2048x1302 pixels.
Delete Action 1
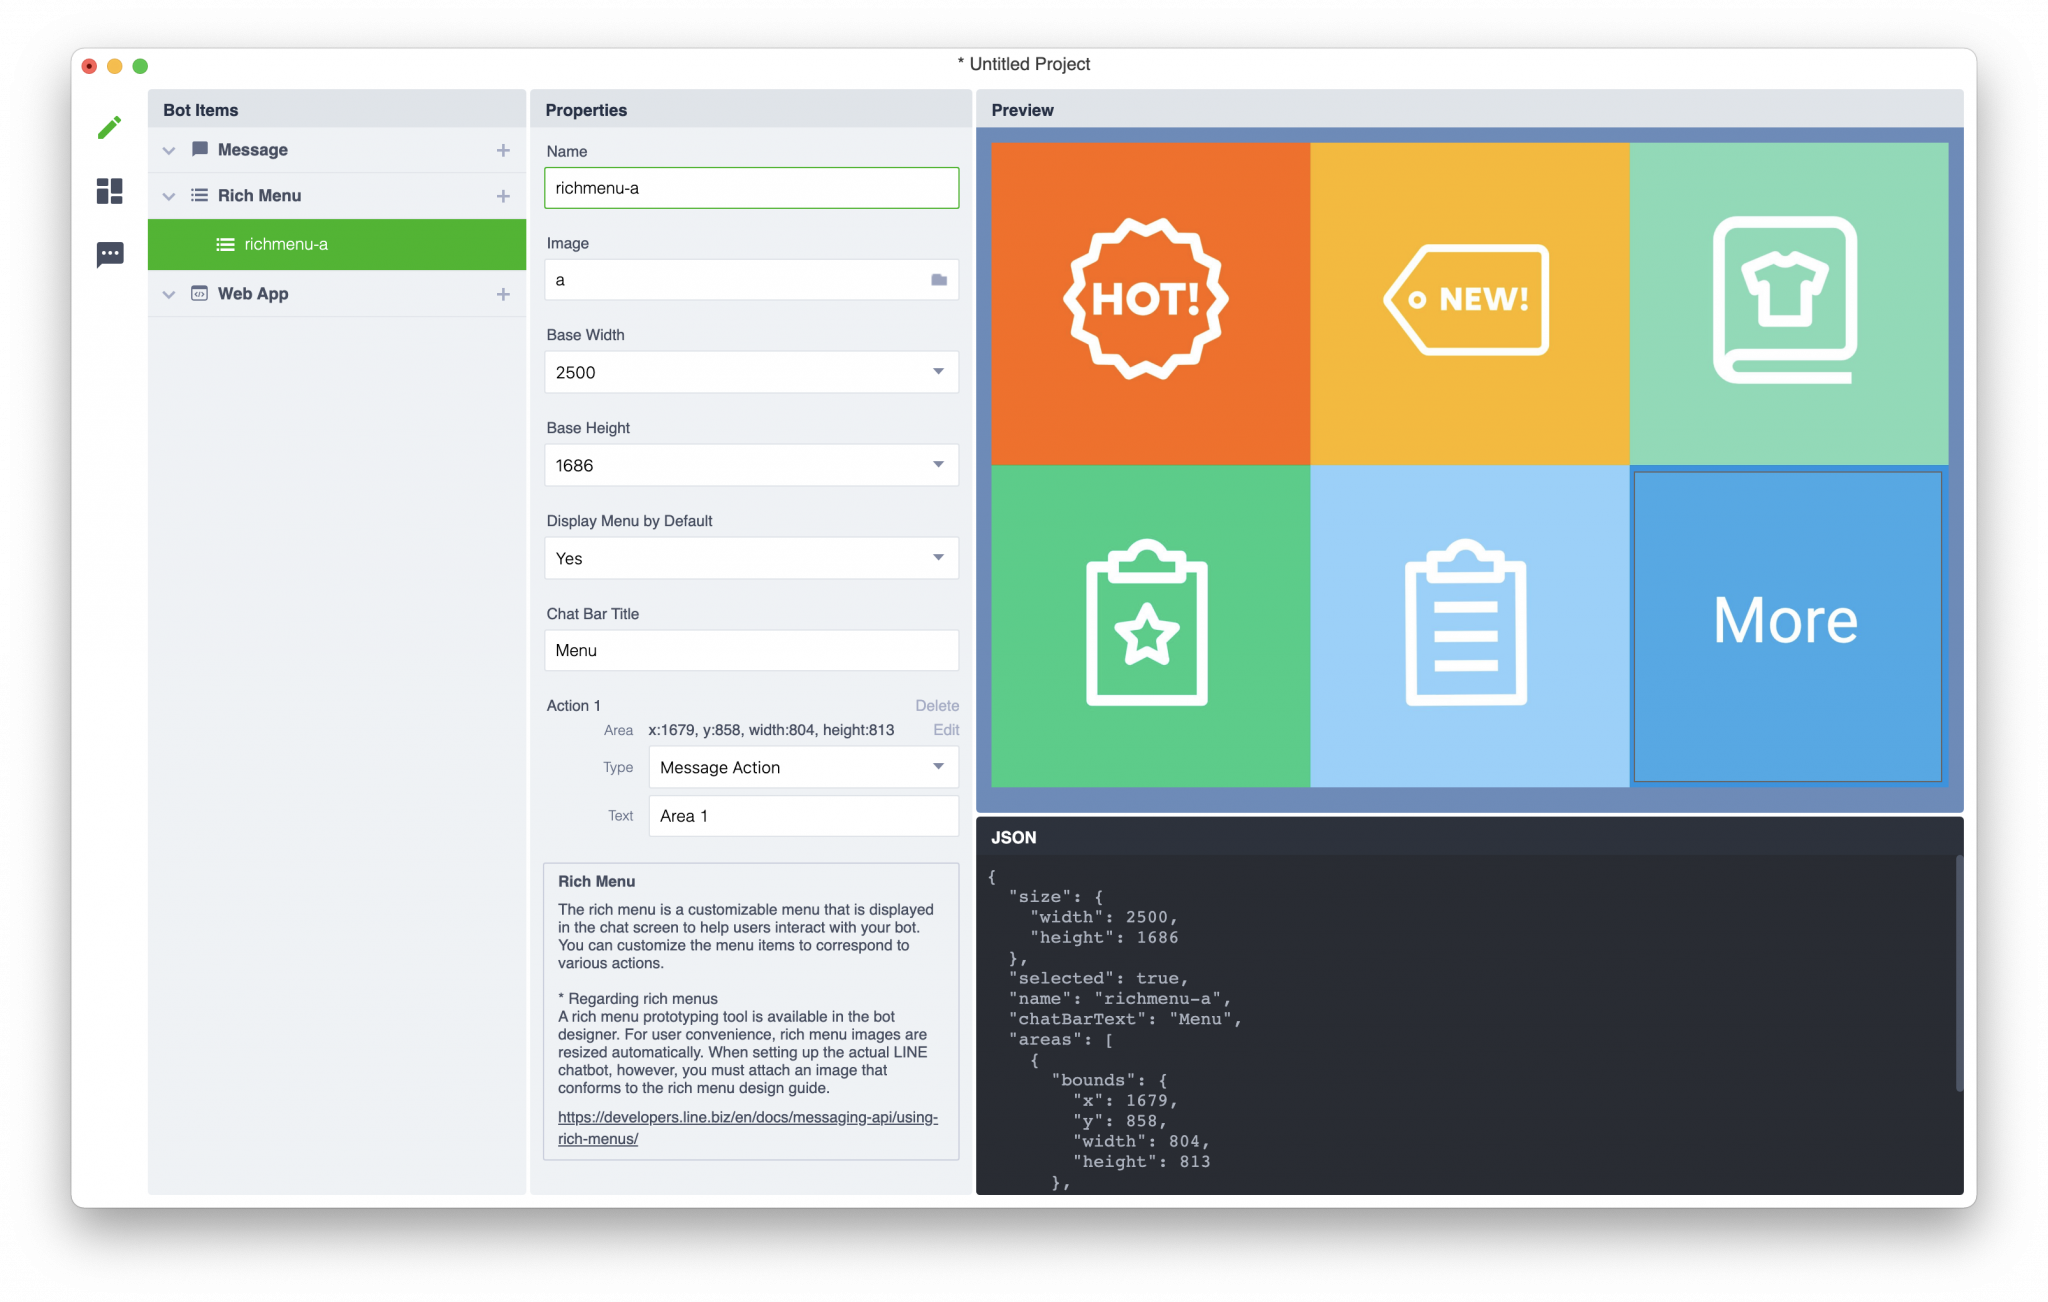coord(936,705)
